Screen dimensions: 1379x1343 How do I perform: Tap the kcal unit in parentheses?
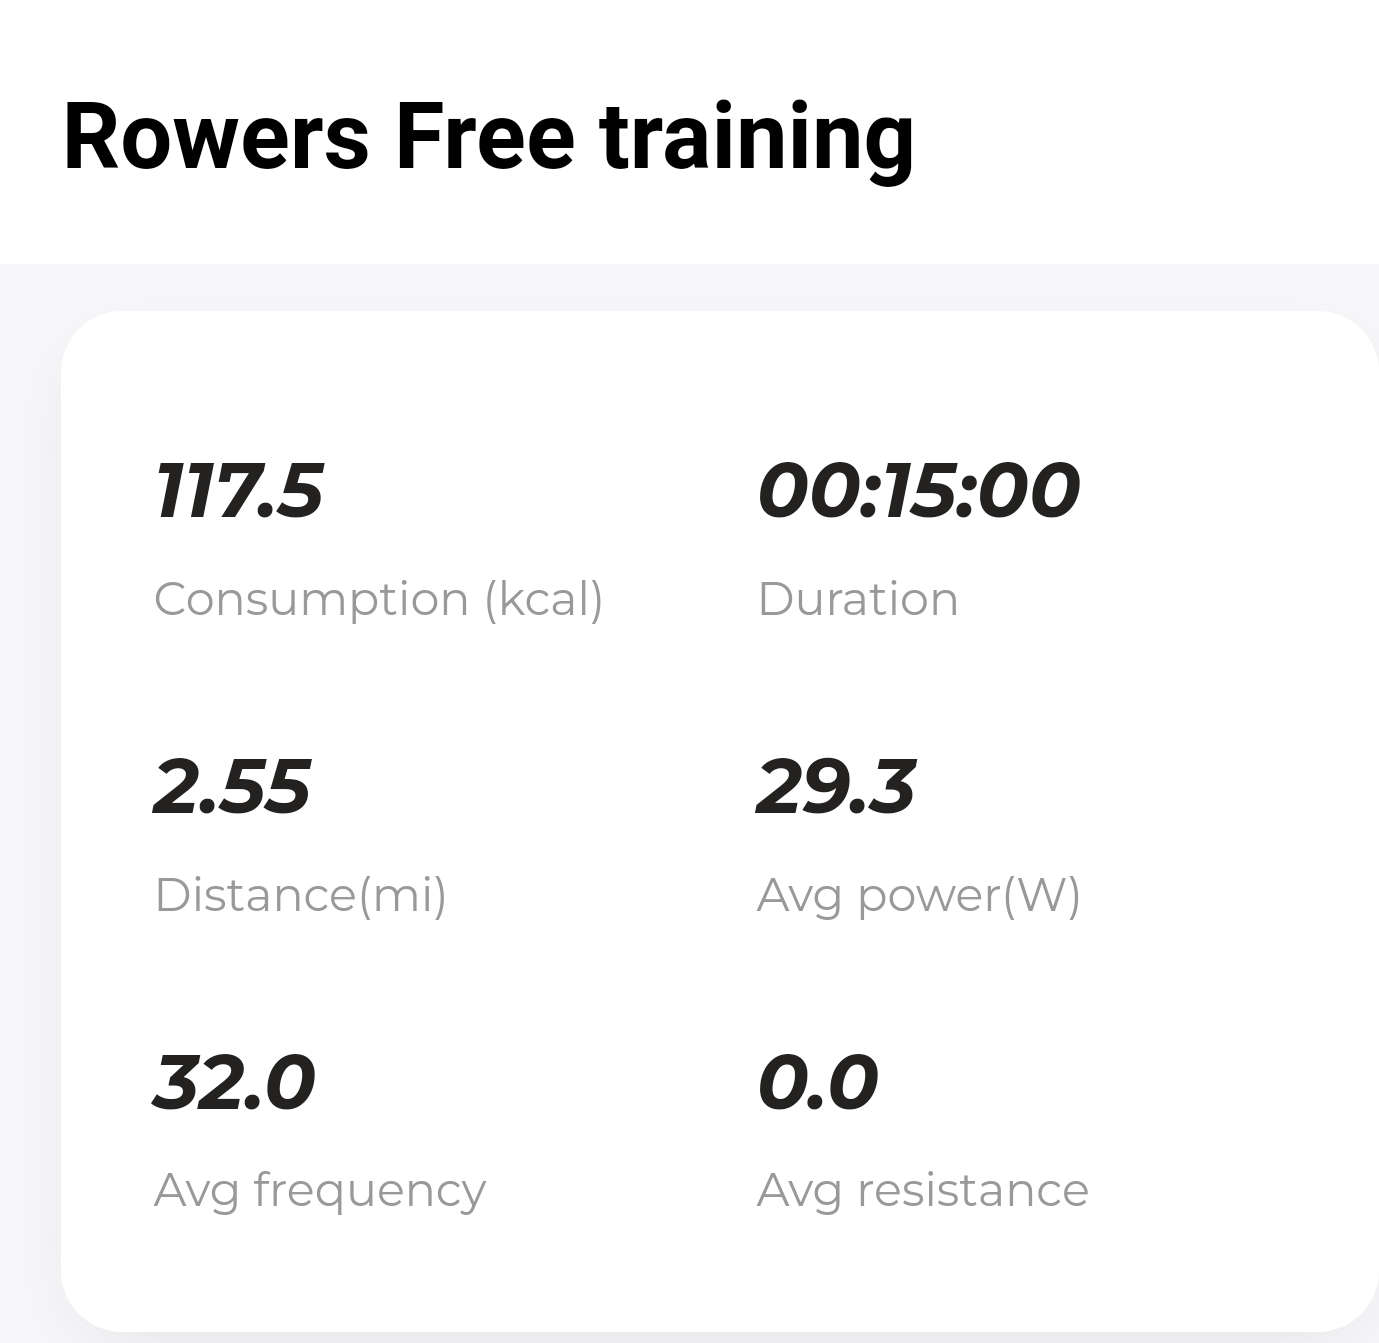click(544, 600)
